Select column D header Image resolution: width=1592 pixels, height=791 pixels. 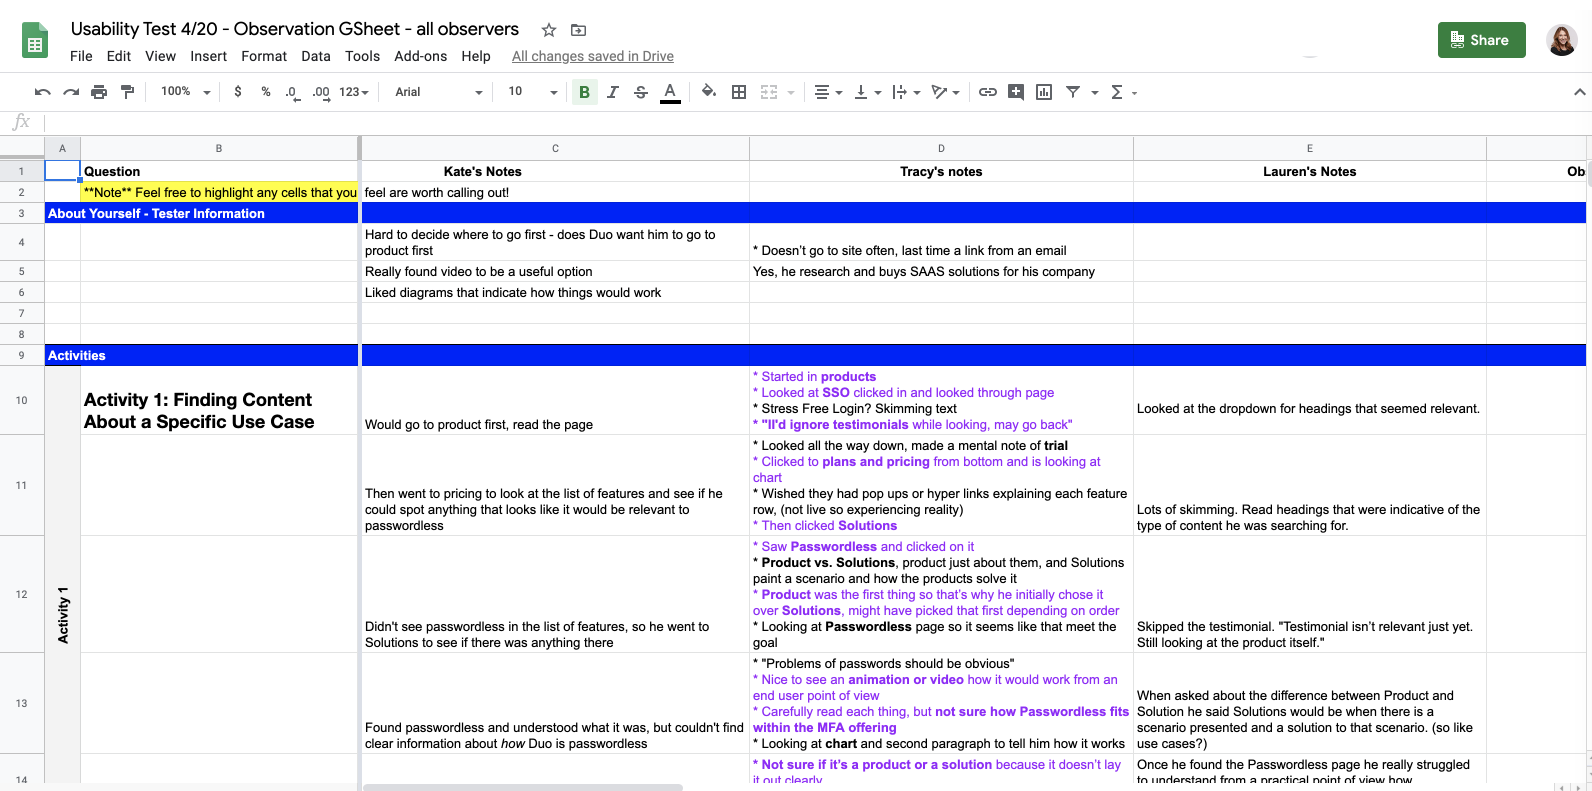tap(941, 148)
